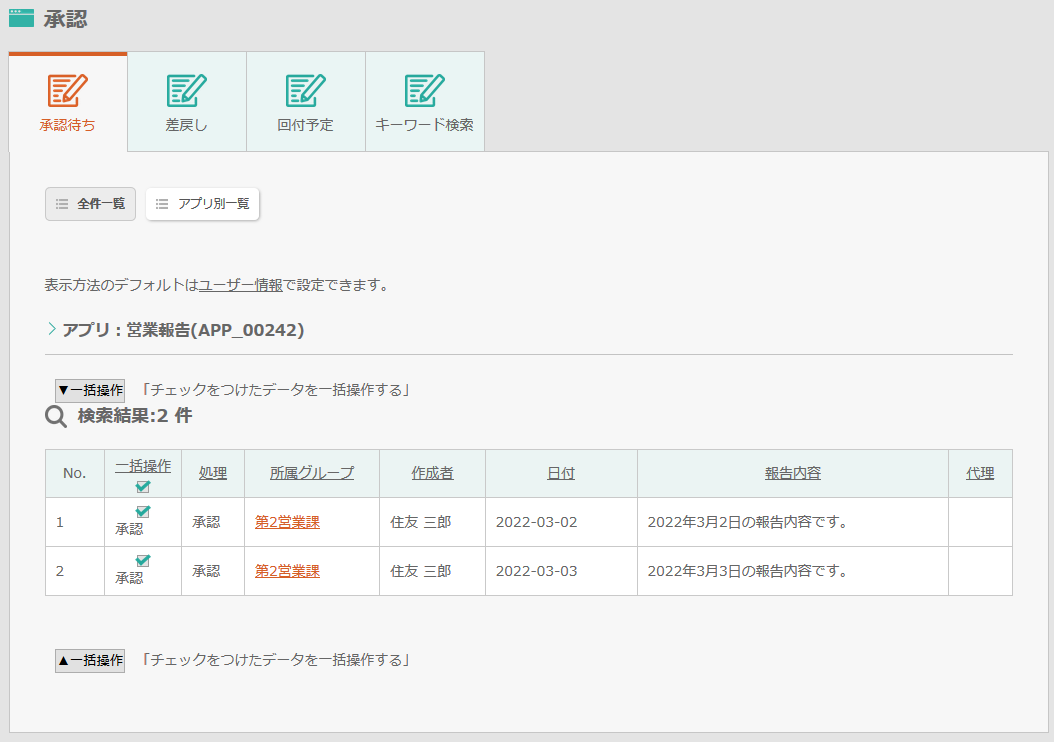Sort by the 報告内容 column header
Viewport: 1054px width, 742px height.
pyautogui.click(x=793, y=473)
